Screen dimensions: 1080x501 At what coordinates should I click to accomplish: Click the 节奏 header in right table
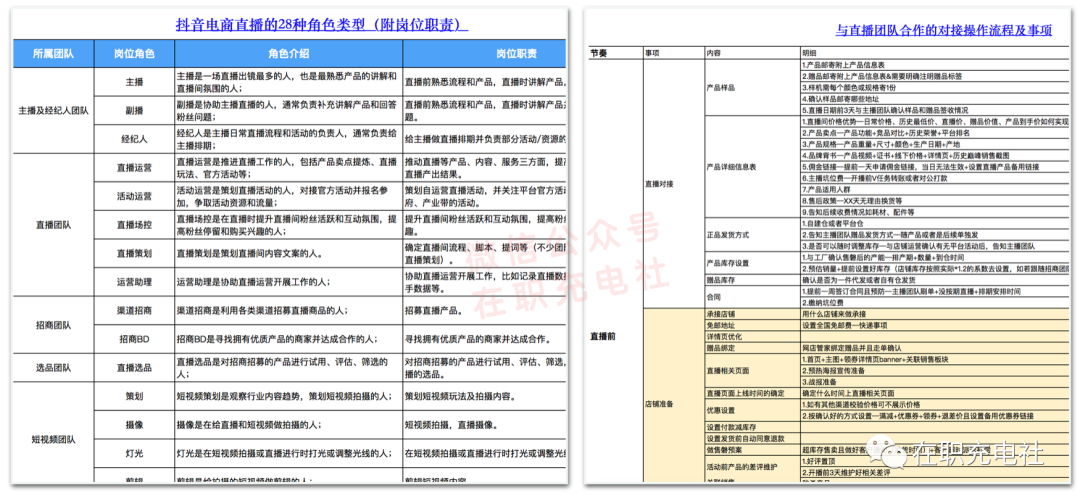(x=598, y=52)
